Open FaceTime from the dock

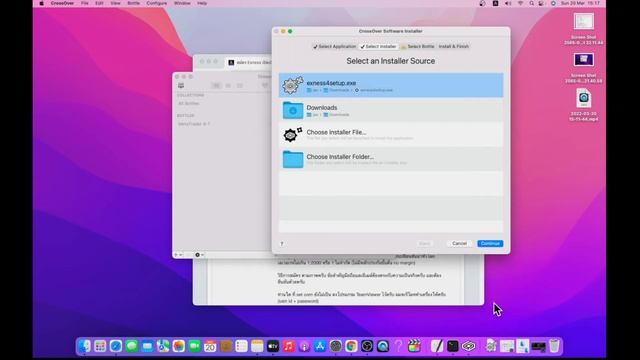194,346
